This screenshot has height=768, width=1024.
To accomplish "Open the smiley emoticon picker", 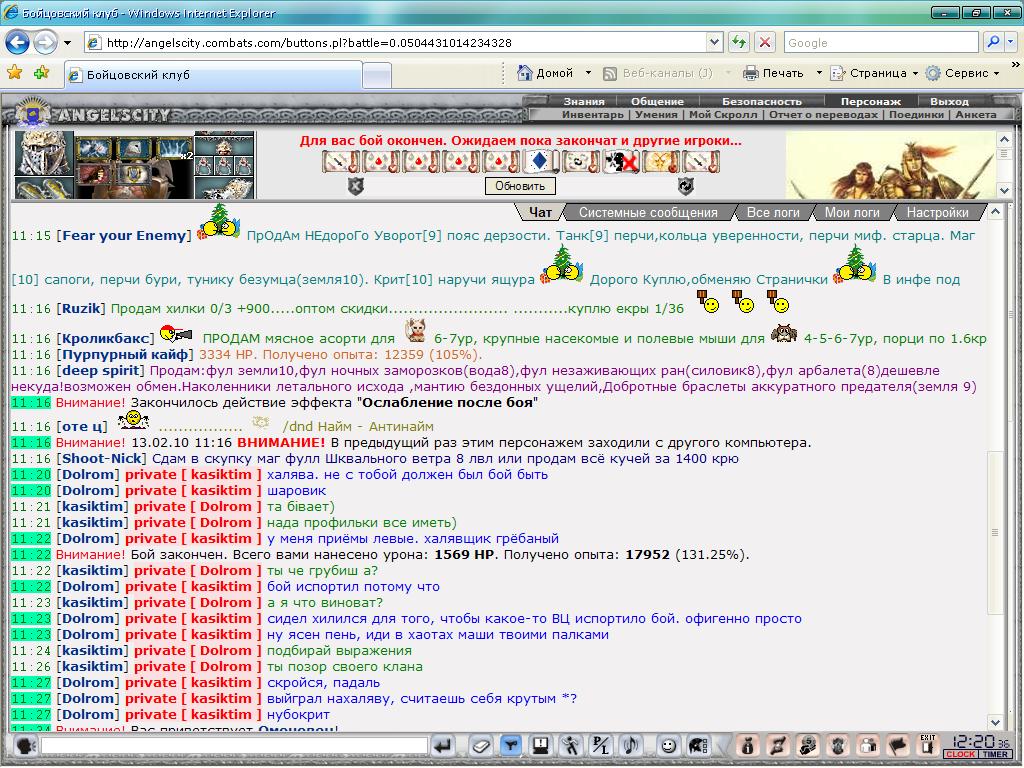I will [x=667, y=745].
